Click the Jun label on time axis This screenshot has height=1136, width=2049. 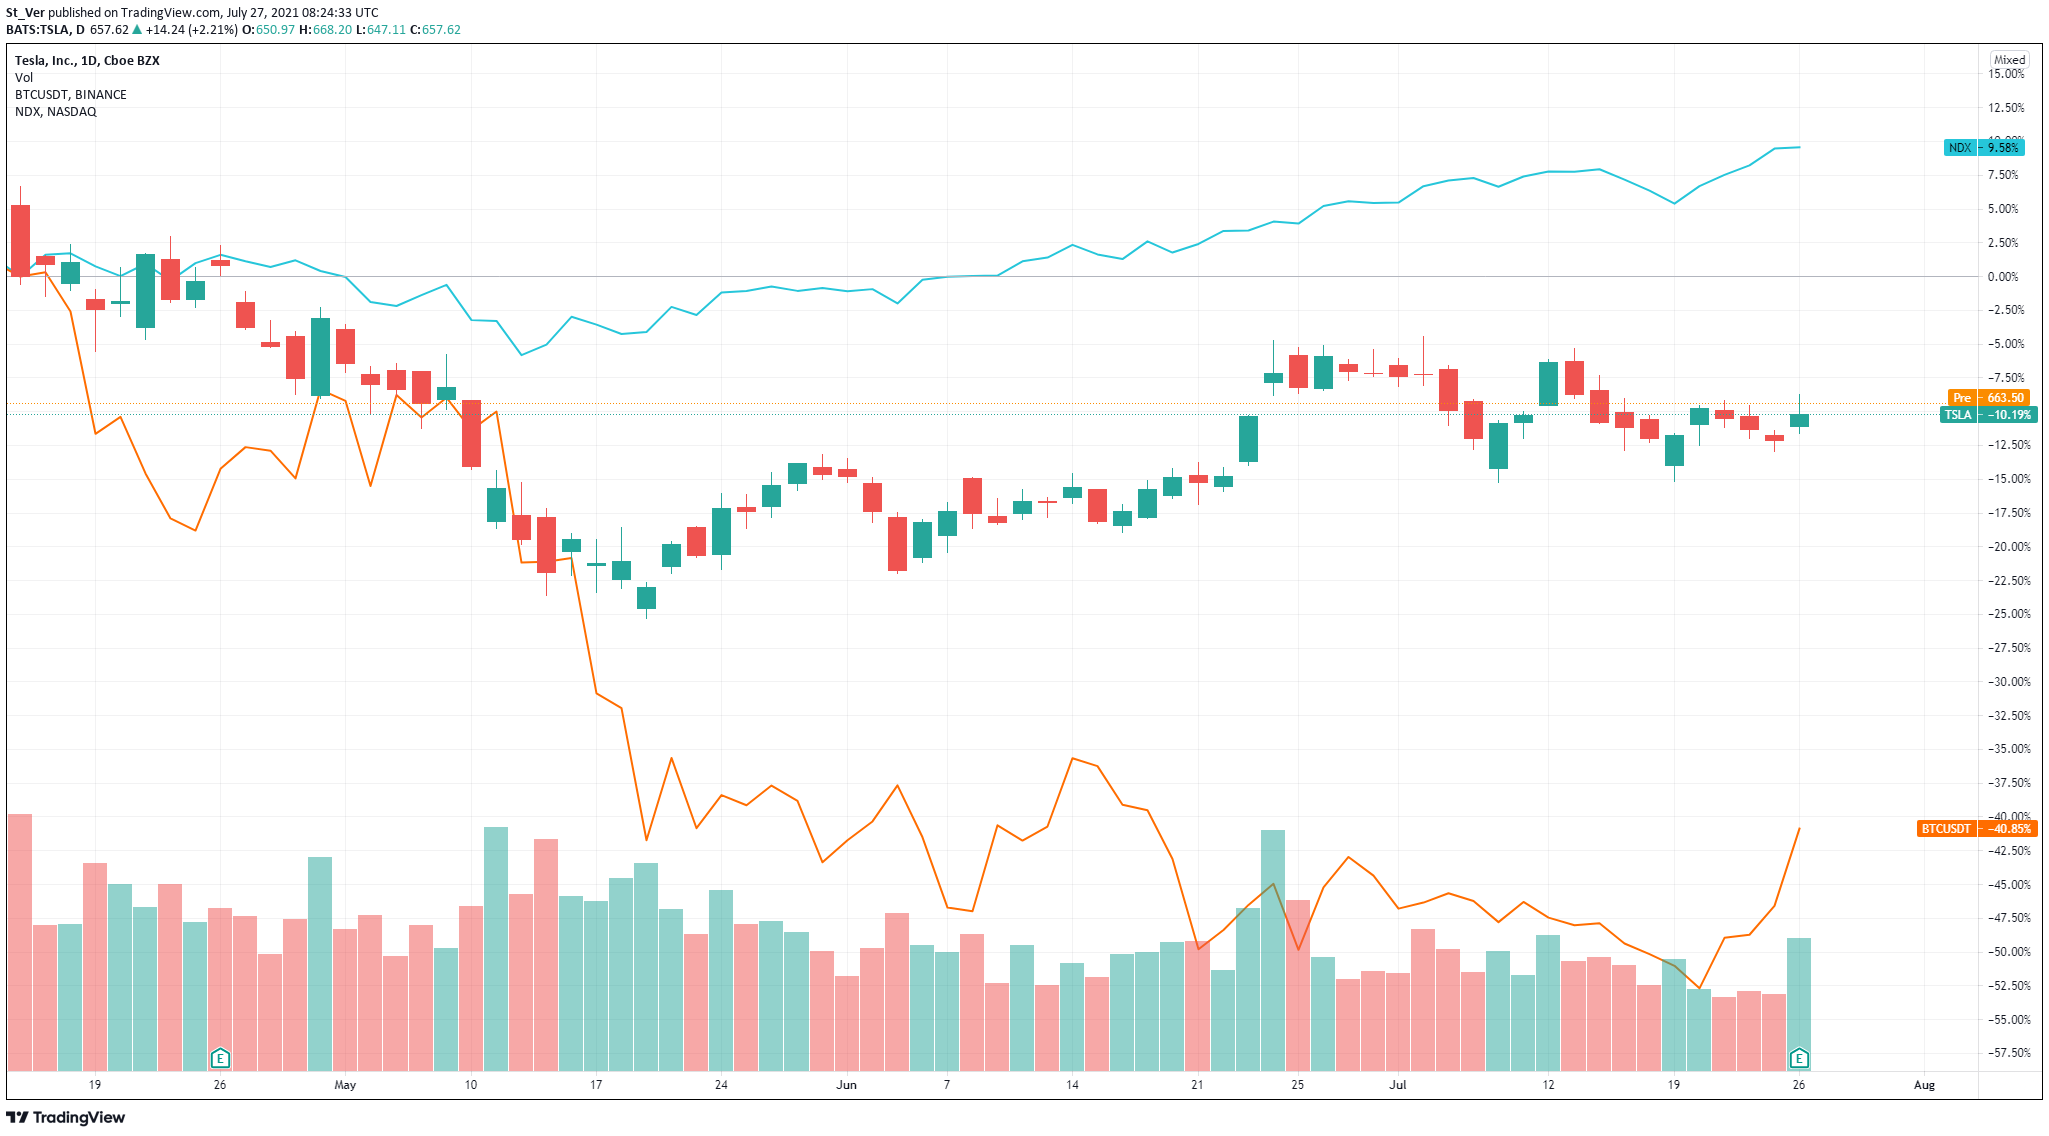click(846, 1085)
